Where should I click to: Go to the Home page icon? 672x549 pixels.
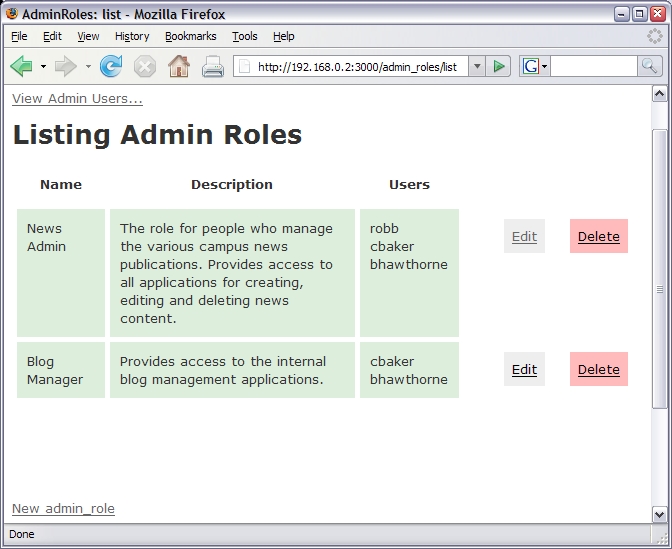[179, 66]
